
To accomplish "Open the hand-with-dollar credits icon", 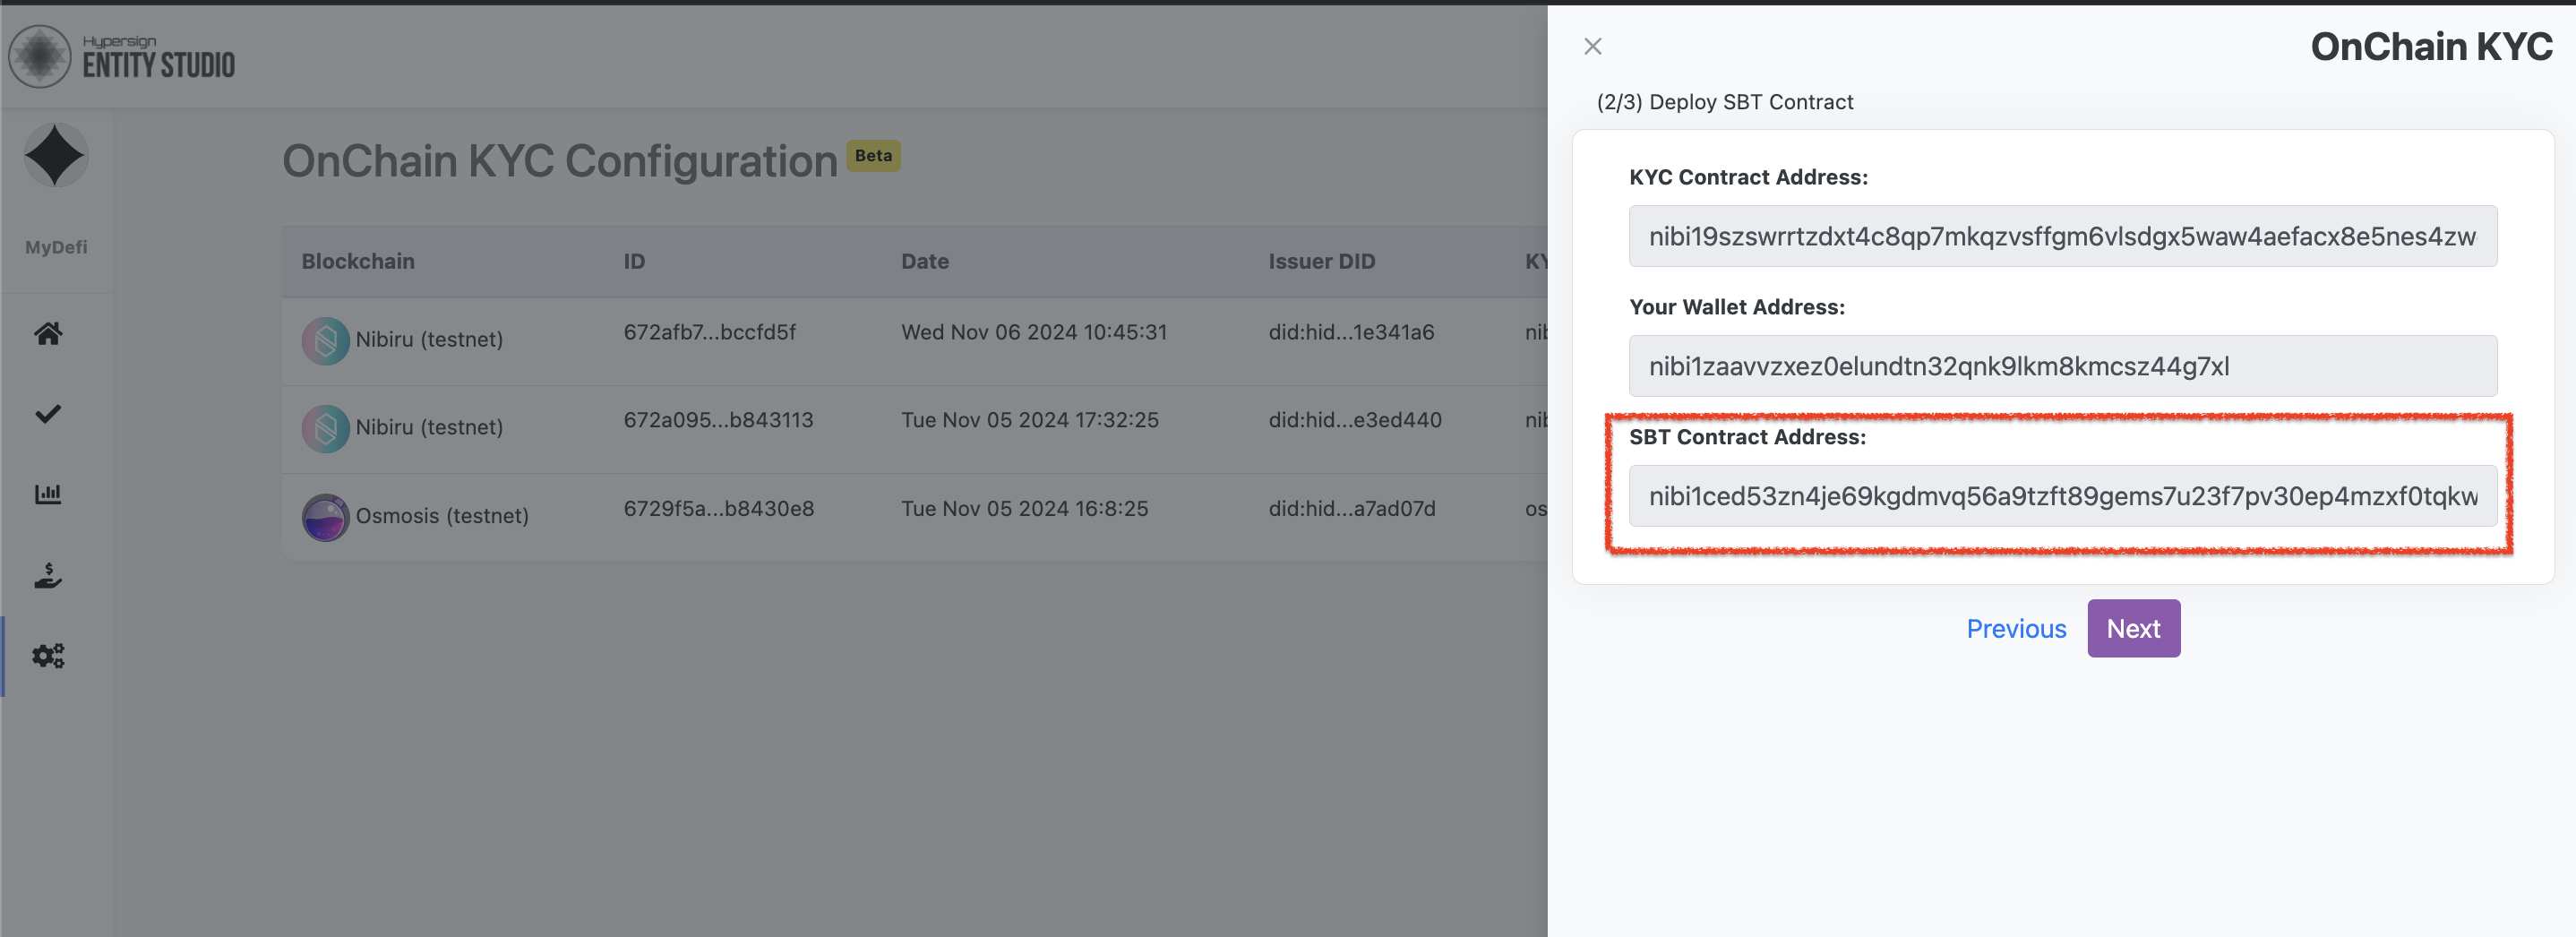I will (48, 575).
